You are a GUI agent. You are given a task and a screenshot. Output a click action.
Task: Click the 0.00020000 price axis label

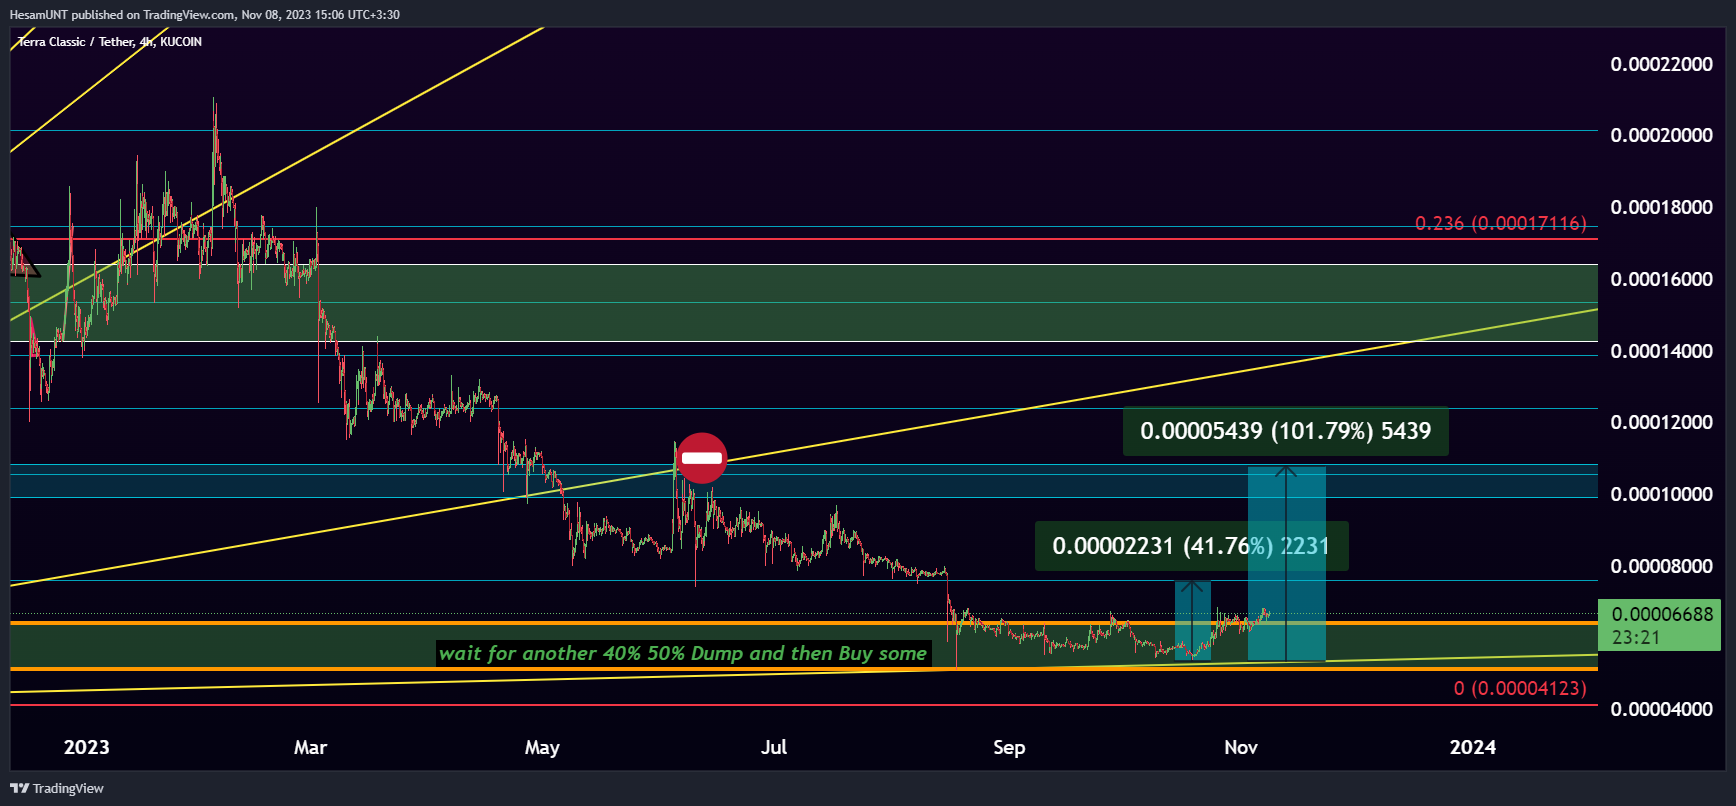pos(1661,135)
